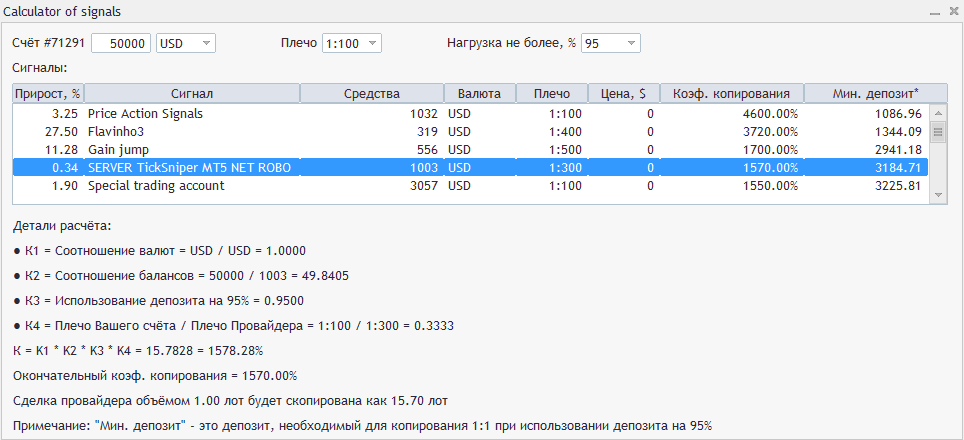The image size is (964, 440).
Task: Click Коэф. копирования column header
Action: (x=731, y=93)
